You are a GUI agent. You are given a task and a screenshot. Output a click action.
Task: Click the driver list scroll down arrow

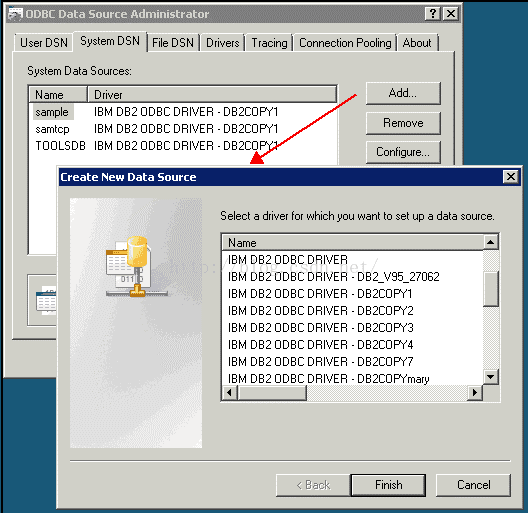[491, 377]
